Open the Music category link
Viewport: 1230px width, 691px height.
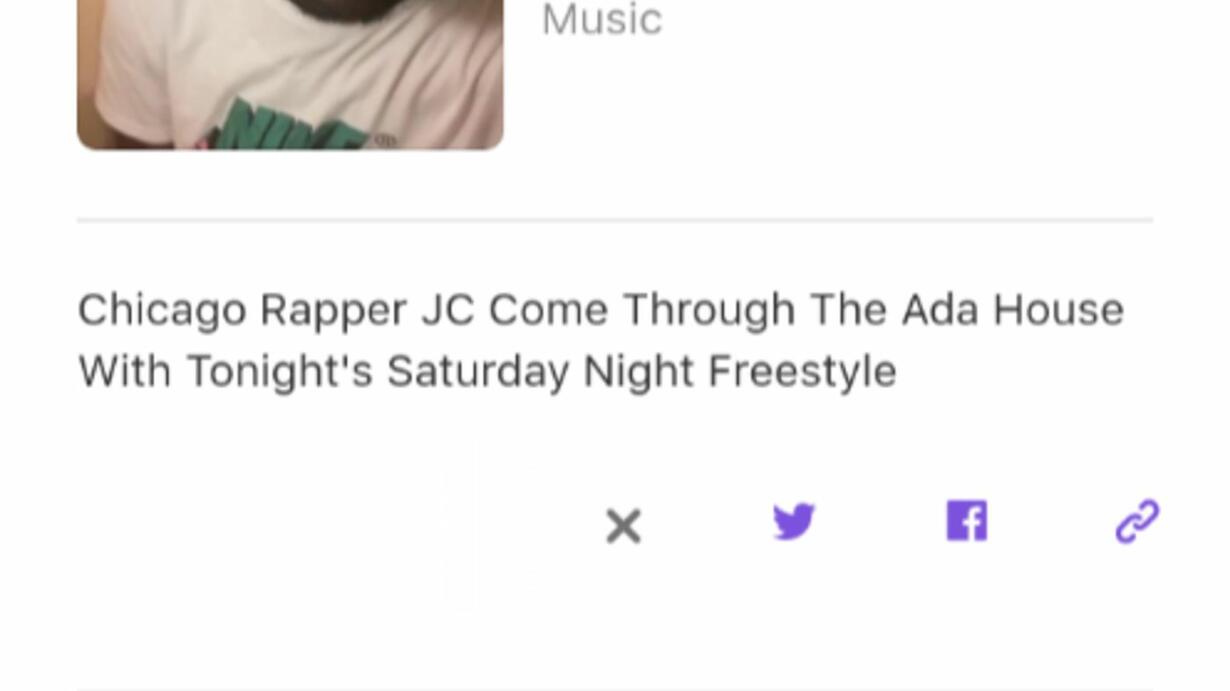click(x=602, y=19)
